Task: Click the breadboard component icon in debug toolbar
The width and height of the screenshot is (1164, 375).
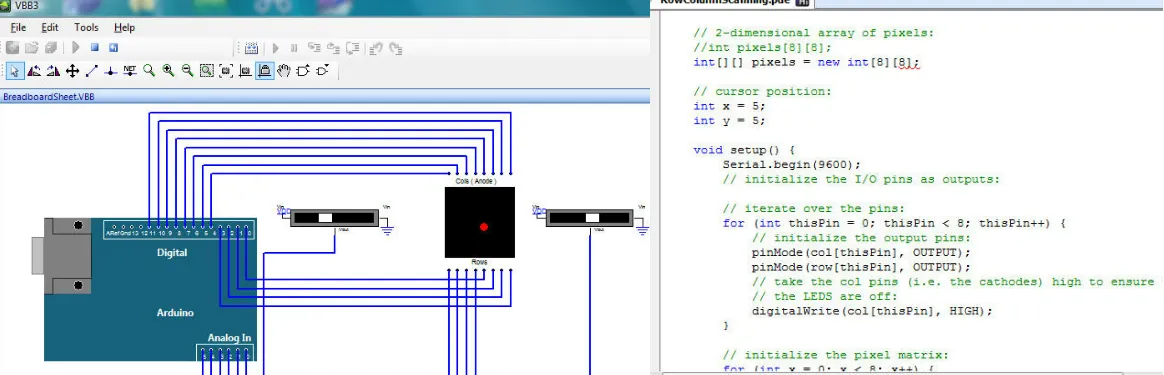Action: (252, 48)
